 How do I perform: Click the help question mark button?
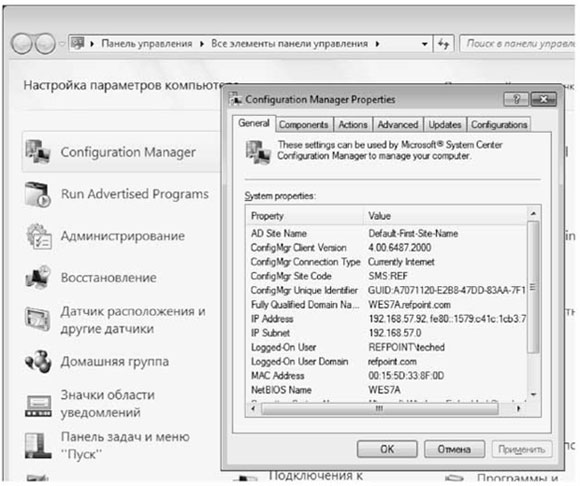coord(516,99)
